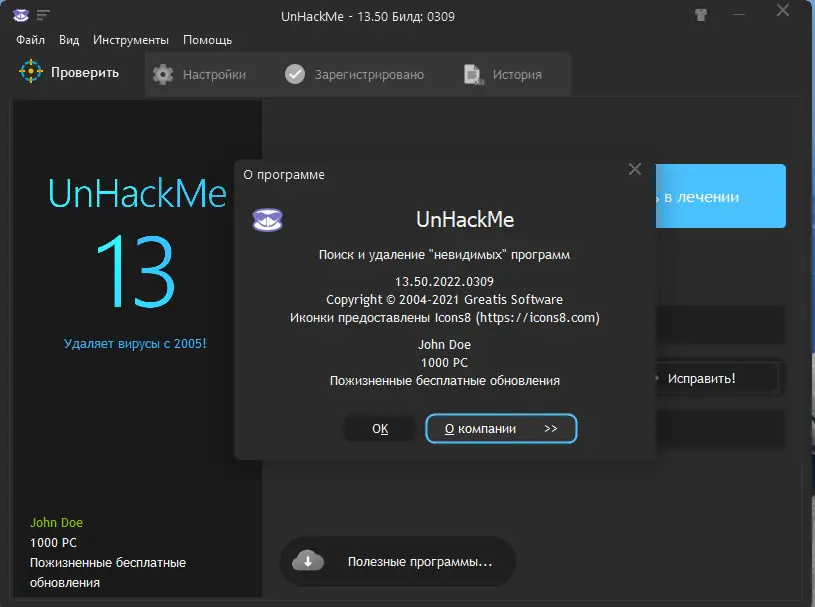Click the UnHackMe logo in About dialog

point(268,220)
